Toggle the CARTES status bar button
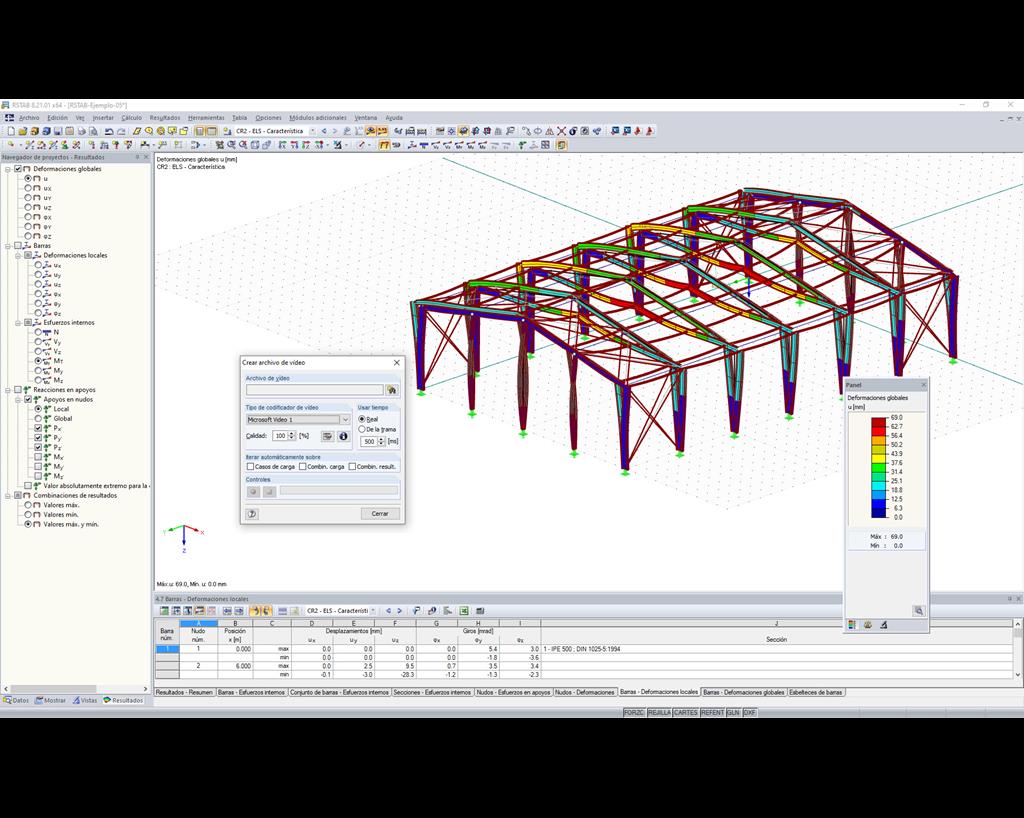This screenshot has width=1024, height=818. pyautogui.click(x=685, y=713)
